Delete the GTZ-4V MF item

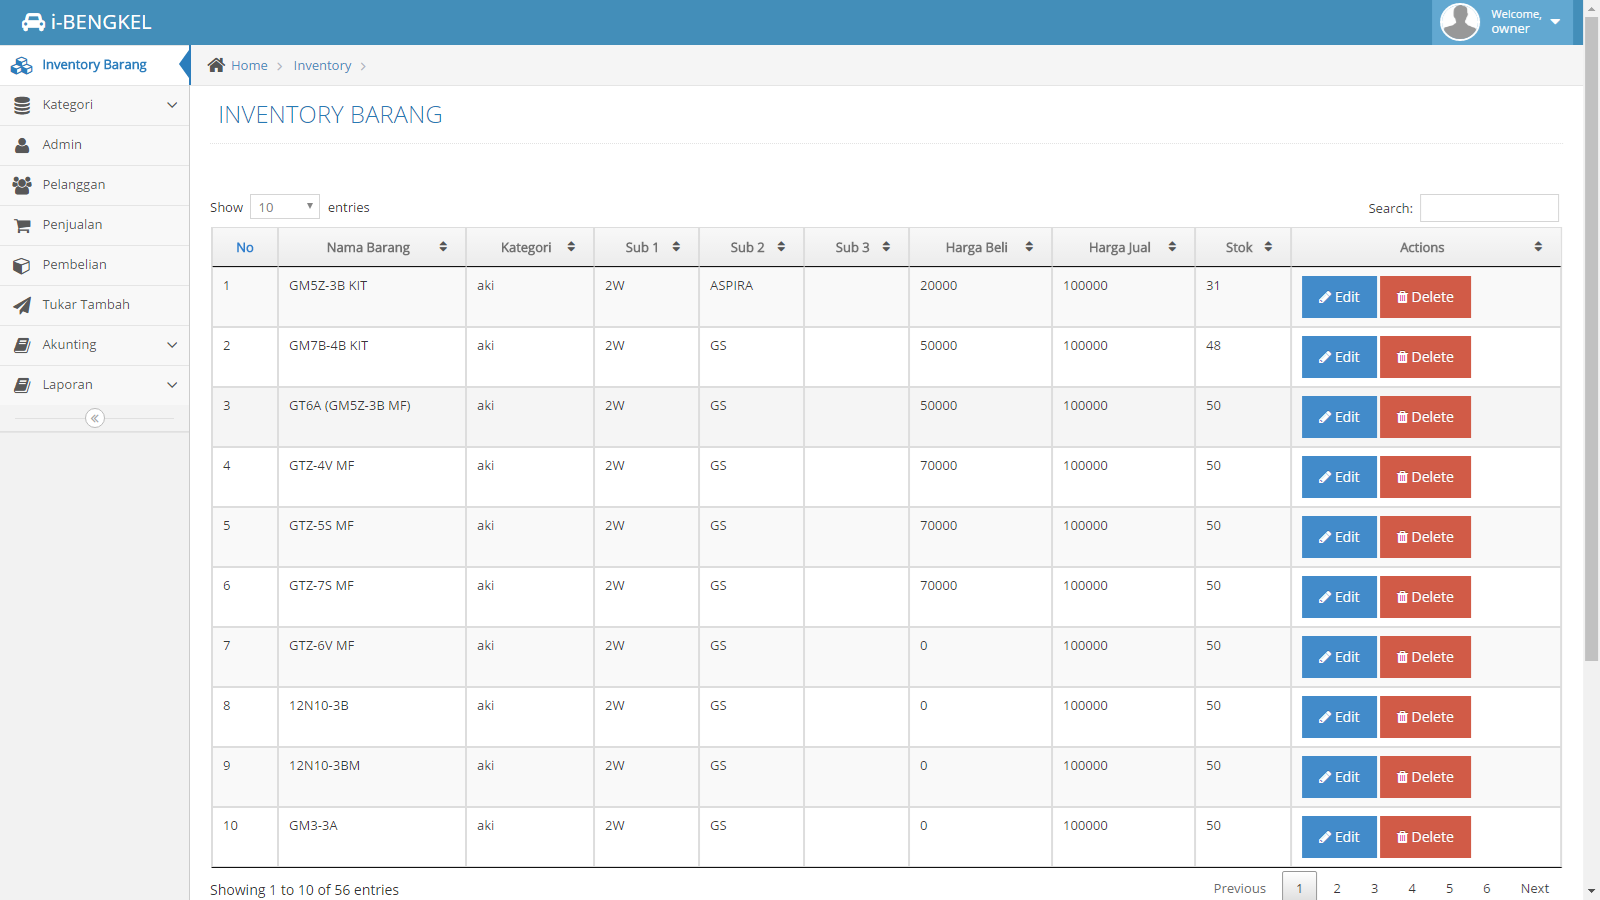pos(1425,477)
